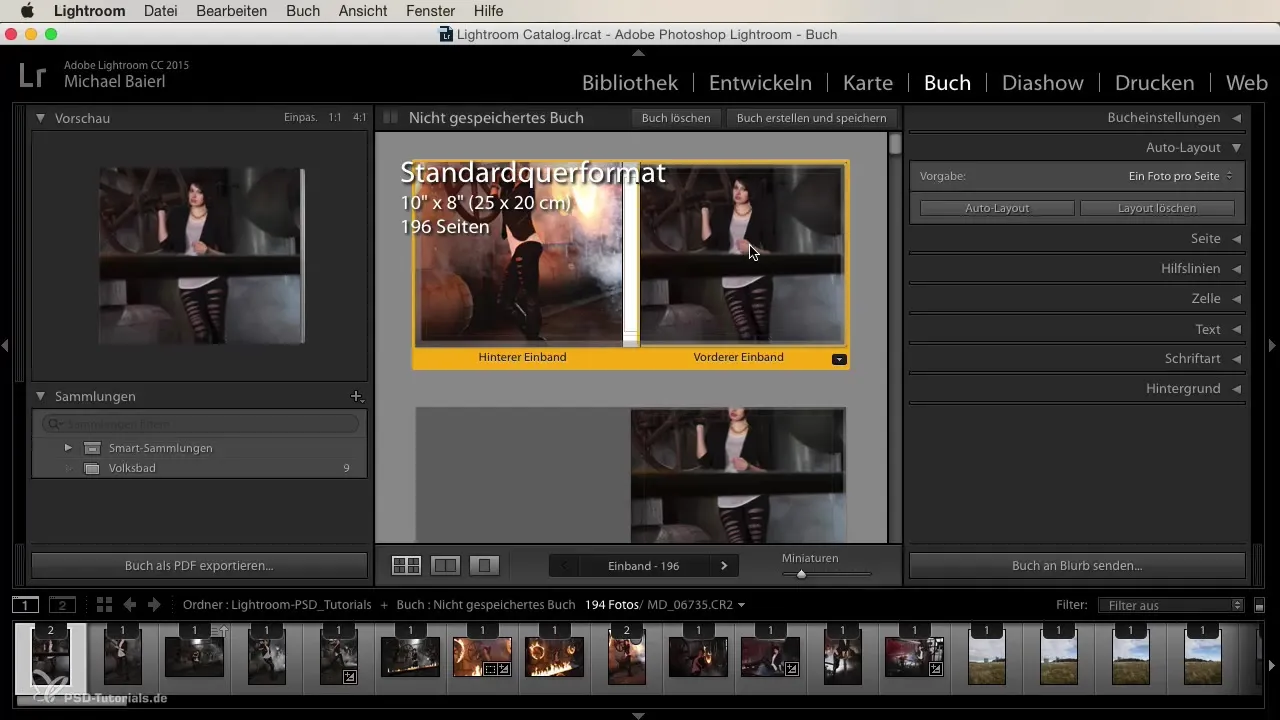
Task: Click crop badge on first fire thumbnail
Action: point(490,669)
